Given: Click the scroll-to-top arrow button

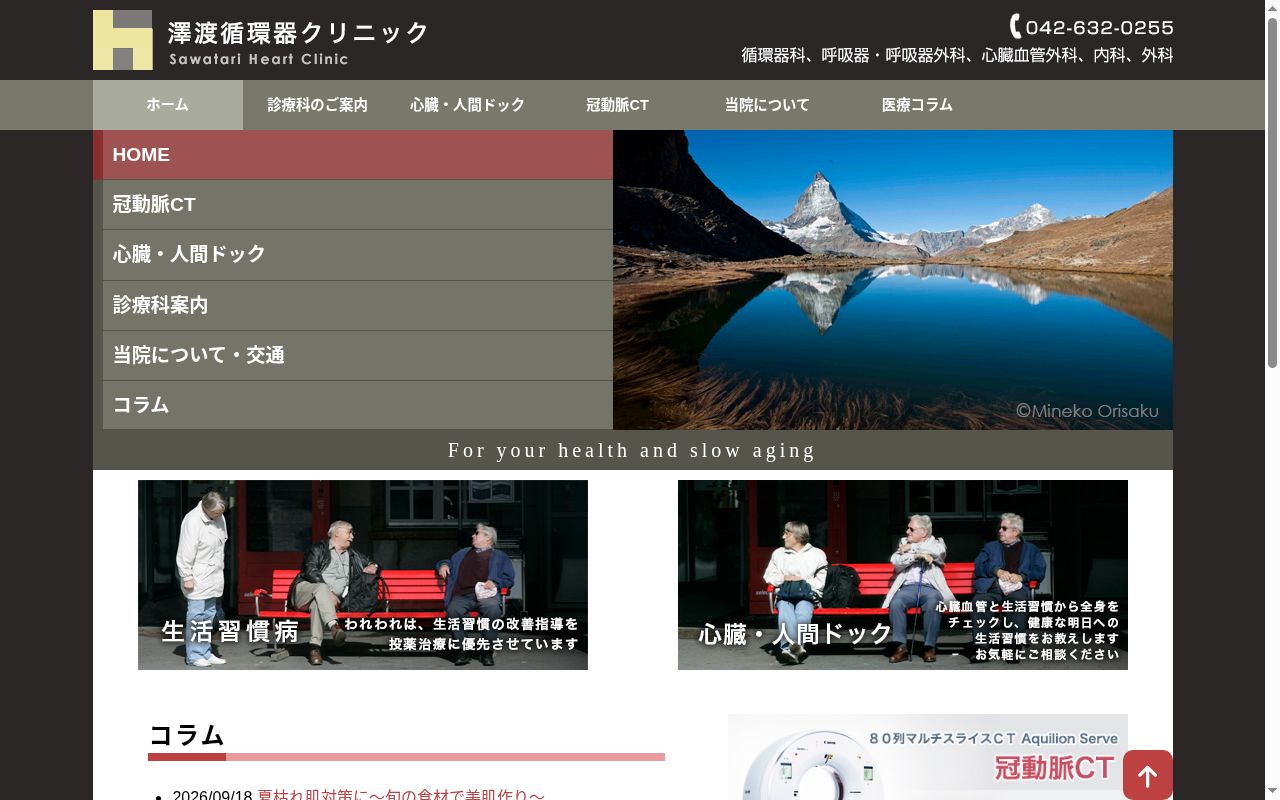Looking at the screenshot, I should point(1148,775).
